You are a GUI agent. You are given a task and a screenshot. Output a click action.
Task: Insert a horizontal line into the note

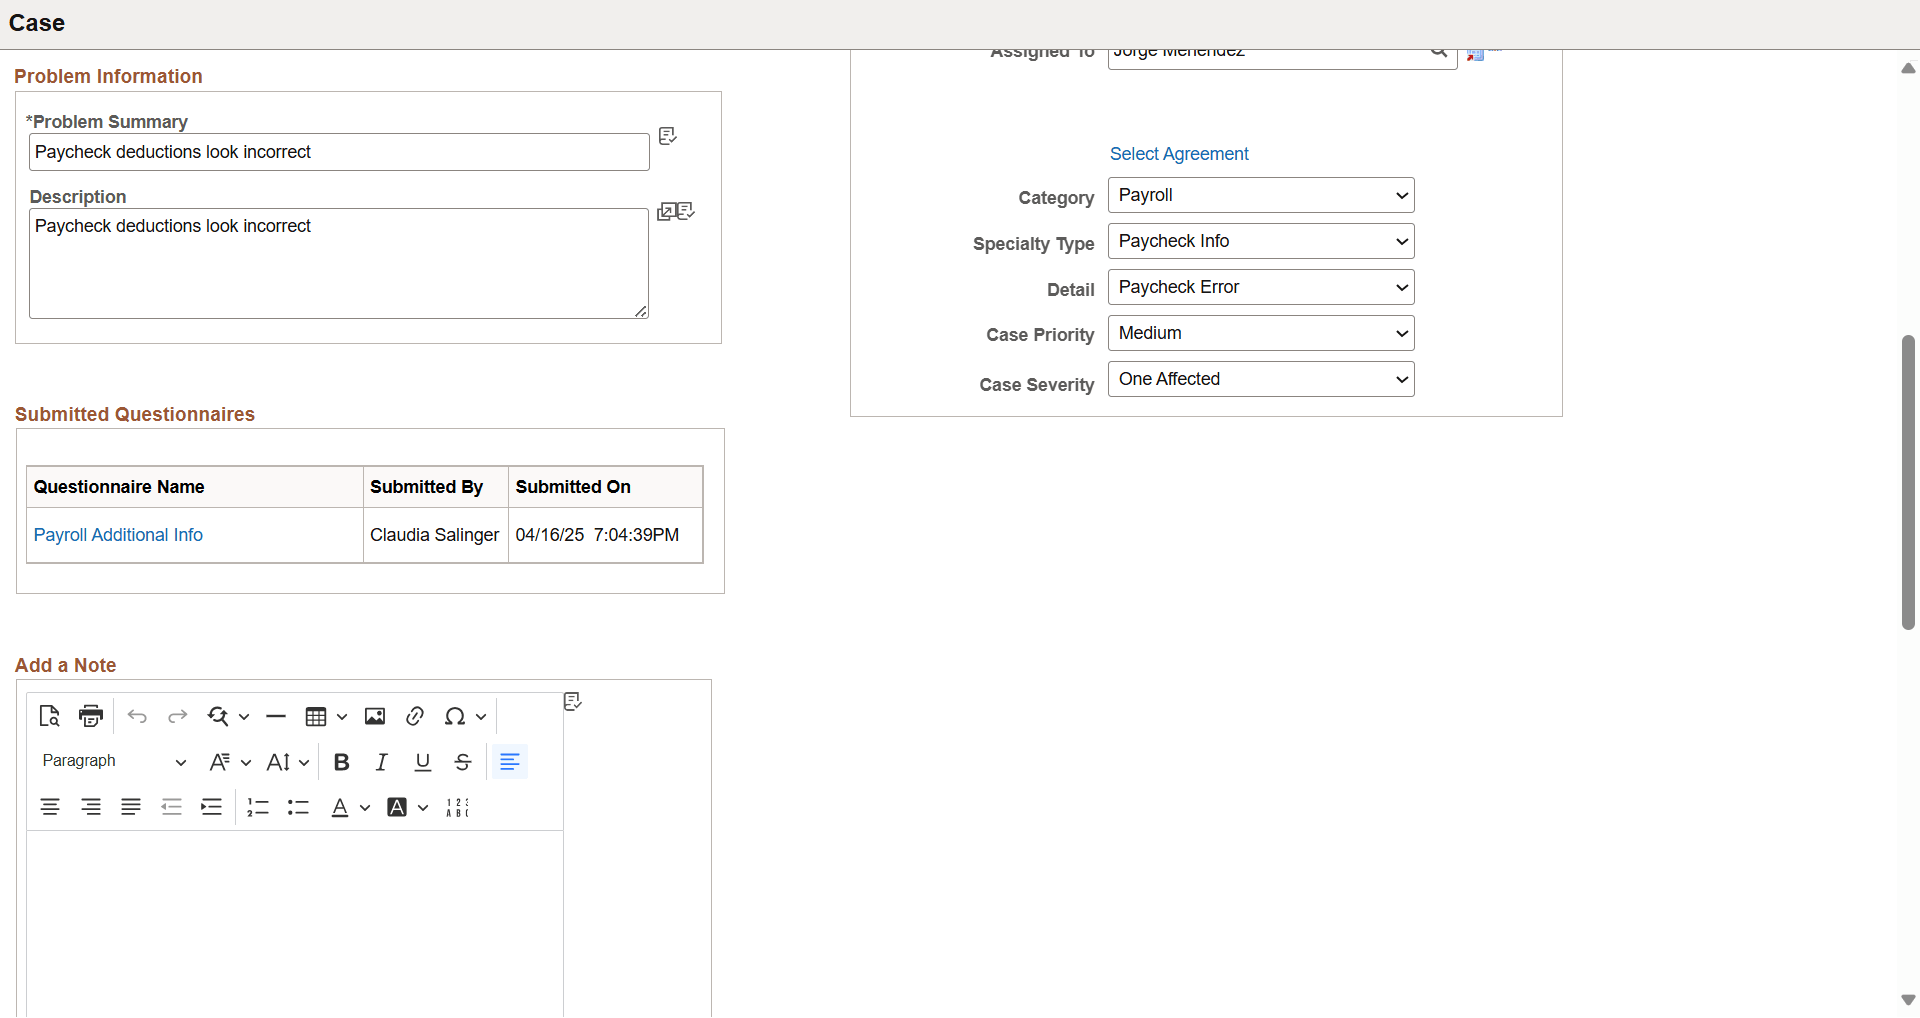pyautogui.click(x=276, y=716)
